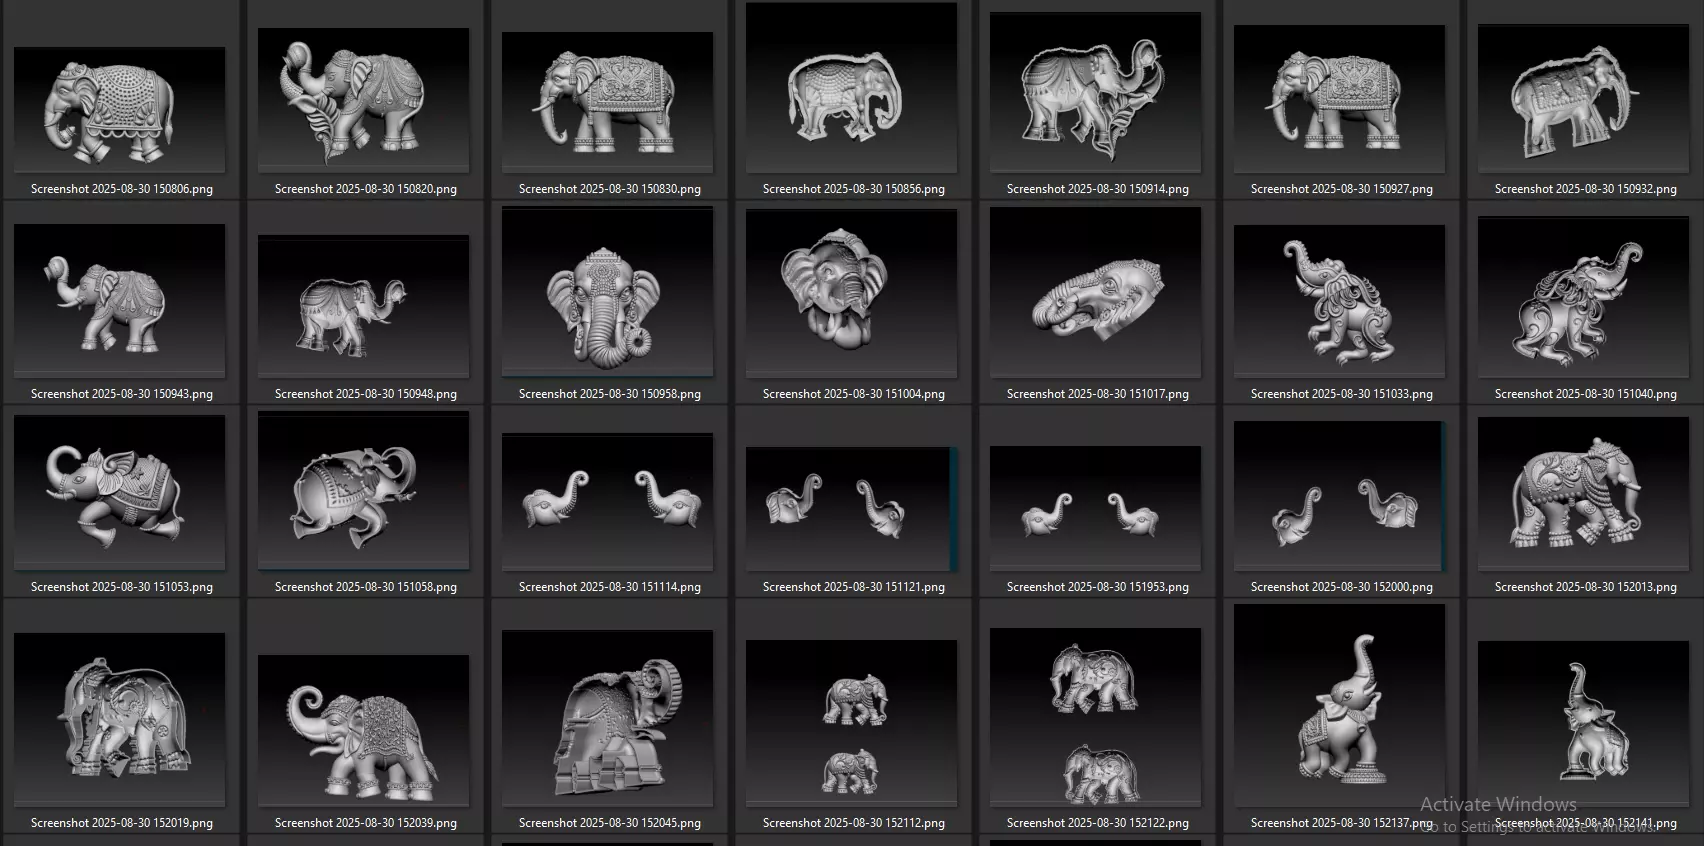Click file name "Screenshot 2025-08-30 151040.png"

pyautogui.click(x=1586, y=394)
